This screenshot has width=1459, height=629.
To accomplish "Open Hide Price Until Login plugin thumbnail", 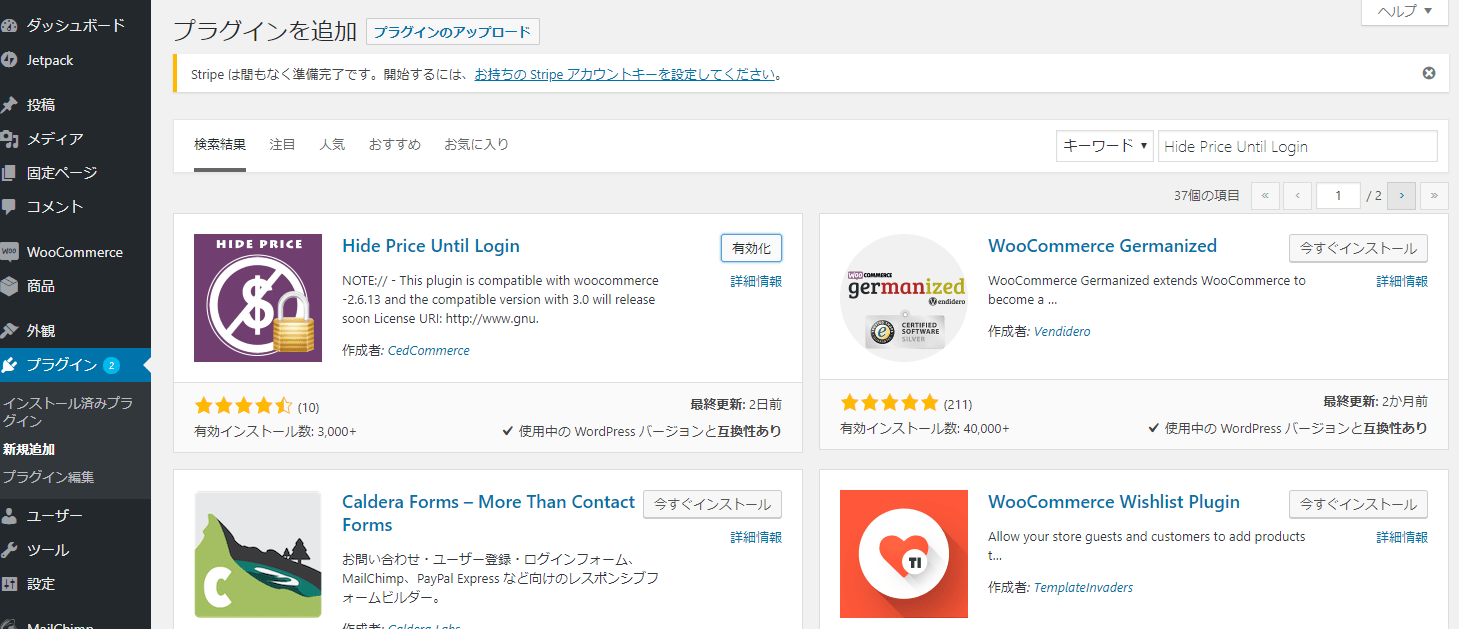I will [x=258, y=298].
